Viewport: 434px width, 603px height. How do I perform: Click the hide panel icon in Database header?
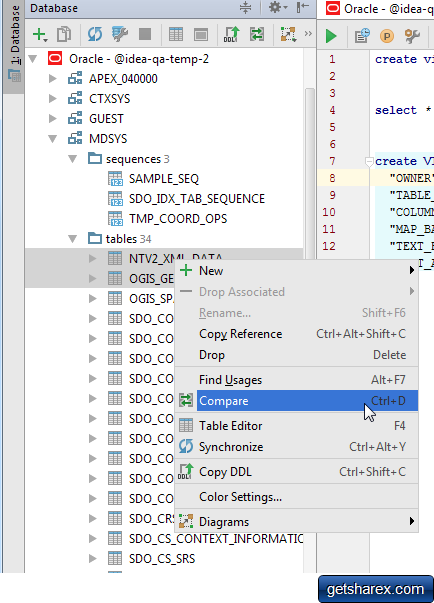[x=303, y=7]
